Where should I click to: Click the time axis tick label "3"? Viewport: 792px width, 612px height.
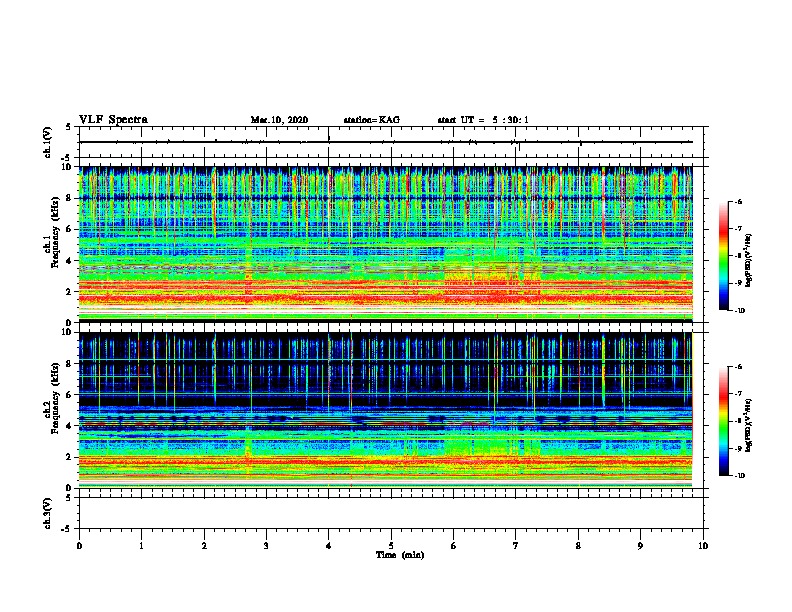tap(266, 546)
